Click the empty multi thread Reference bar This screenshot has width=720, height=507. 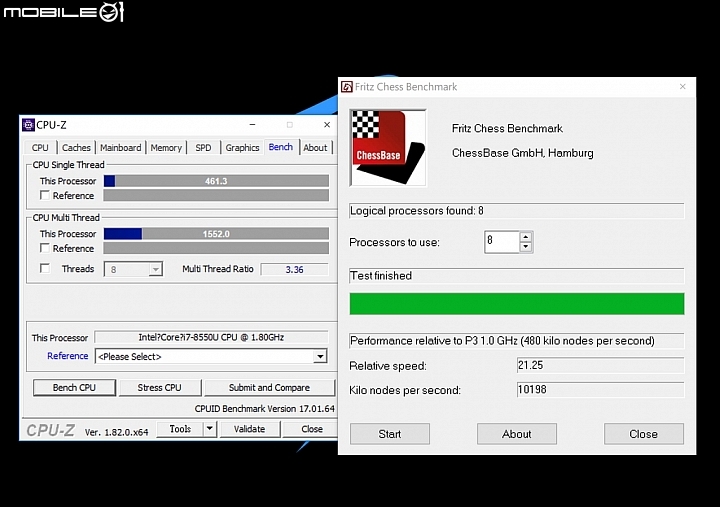tap(216, 248)
